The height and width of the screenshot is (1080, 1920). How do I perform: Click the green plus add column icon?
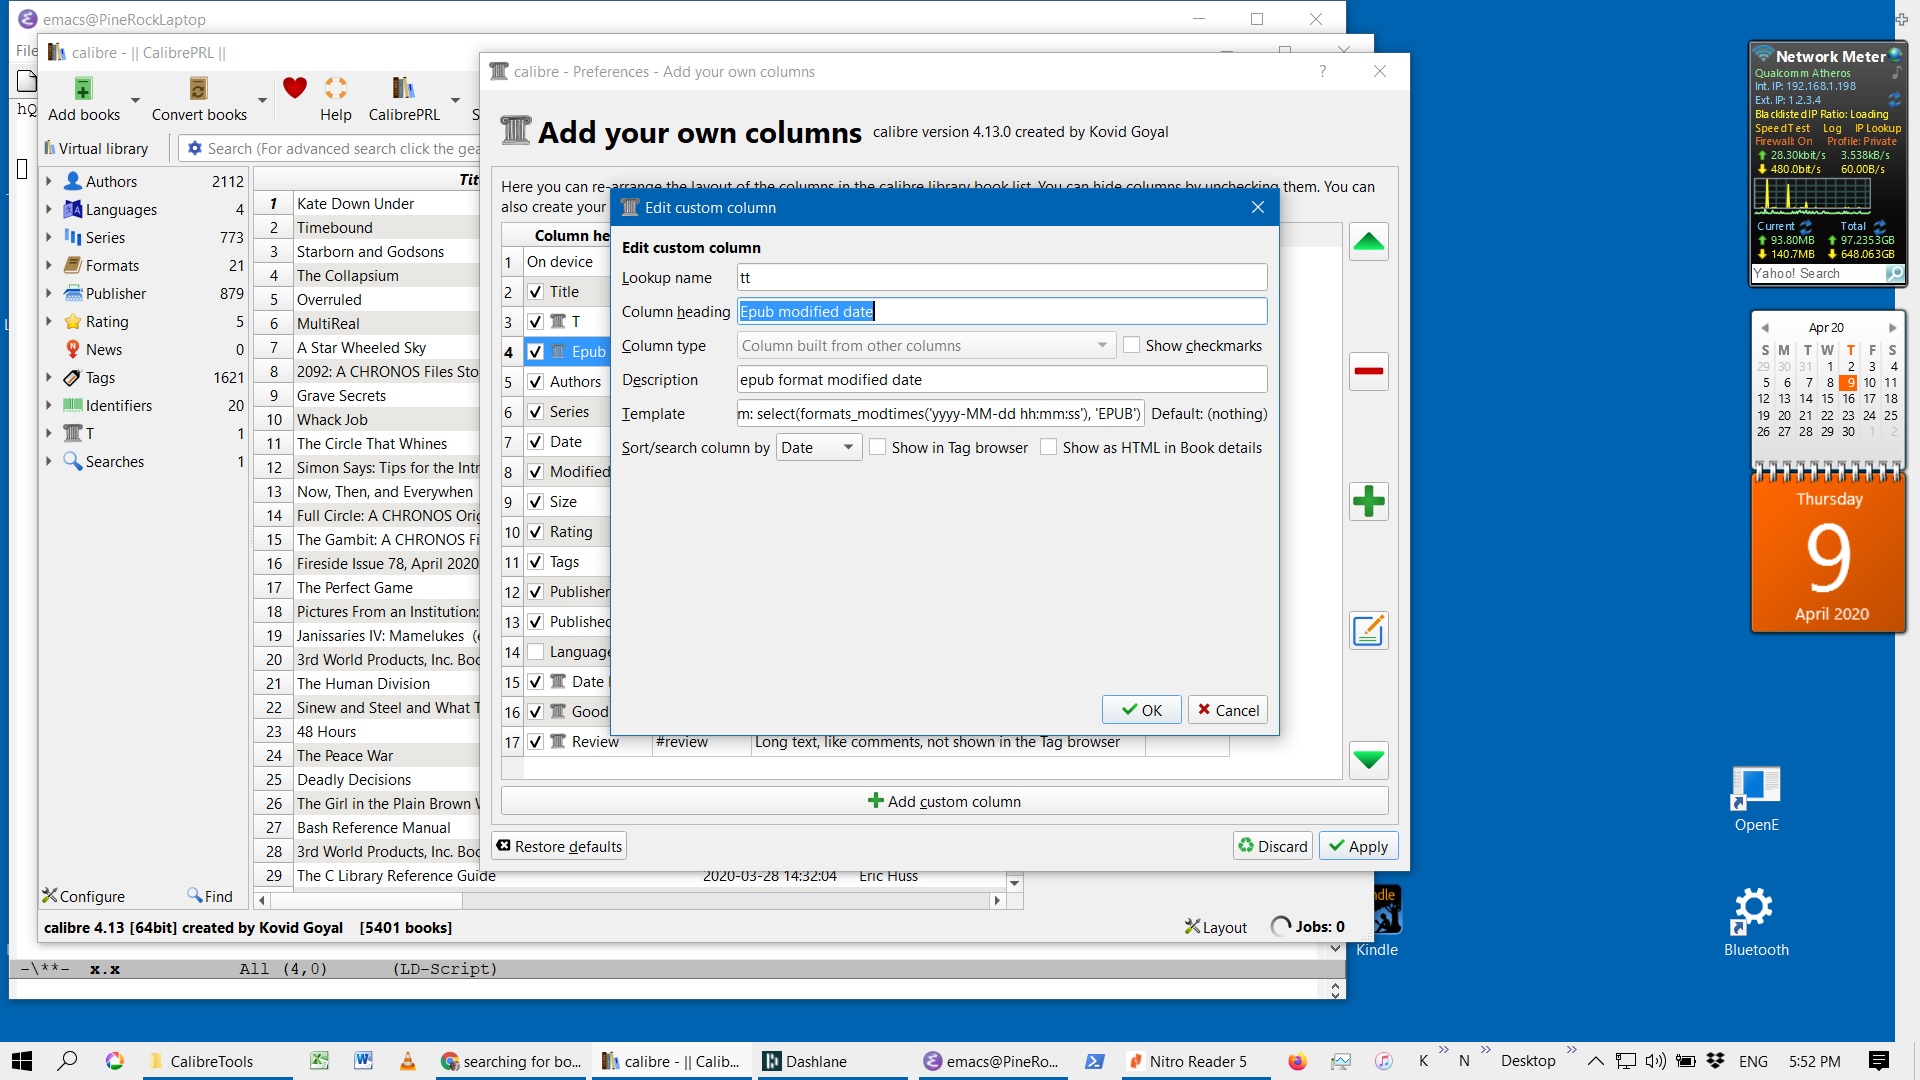(1368, 501)
